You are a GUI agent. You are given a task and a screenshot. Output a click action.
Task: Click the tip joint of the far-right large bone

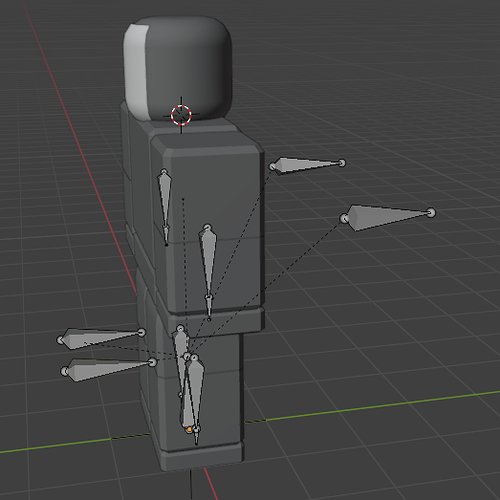coord(431,212)
